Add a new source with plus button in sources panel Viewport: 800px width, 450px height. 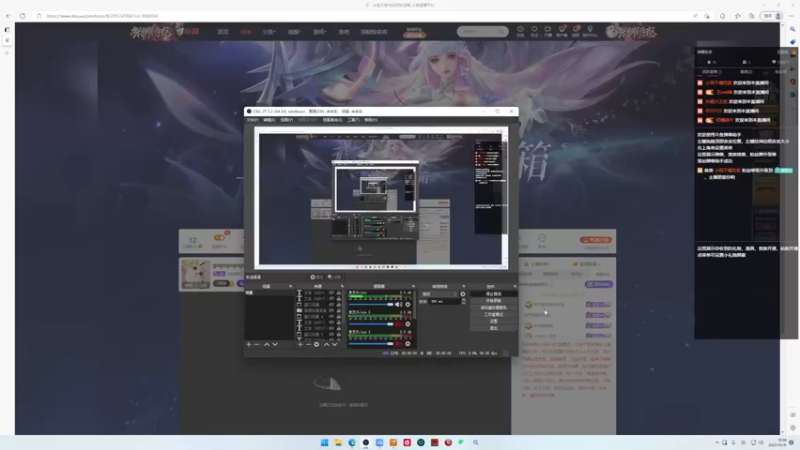300,344
